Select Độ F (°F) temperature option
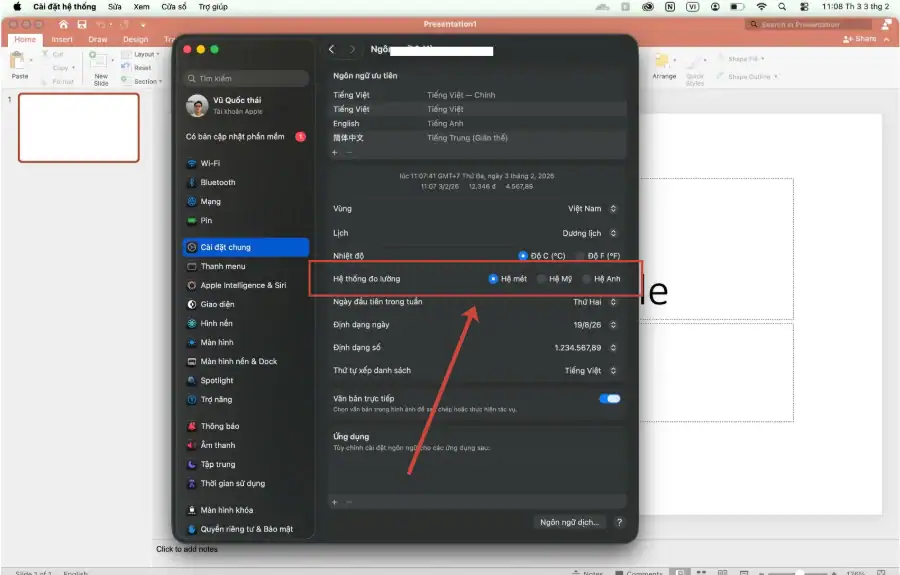 coord(581,256)
